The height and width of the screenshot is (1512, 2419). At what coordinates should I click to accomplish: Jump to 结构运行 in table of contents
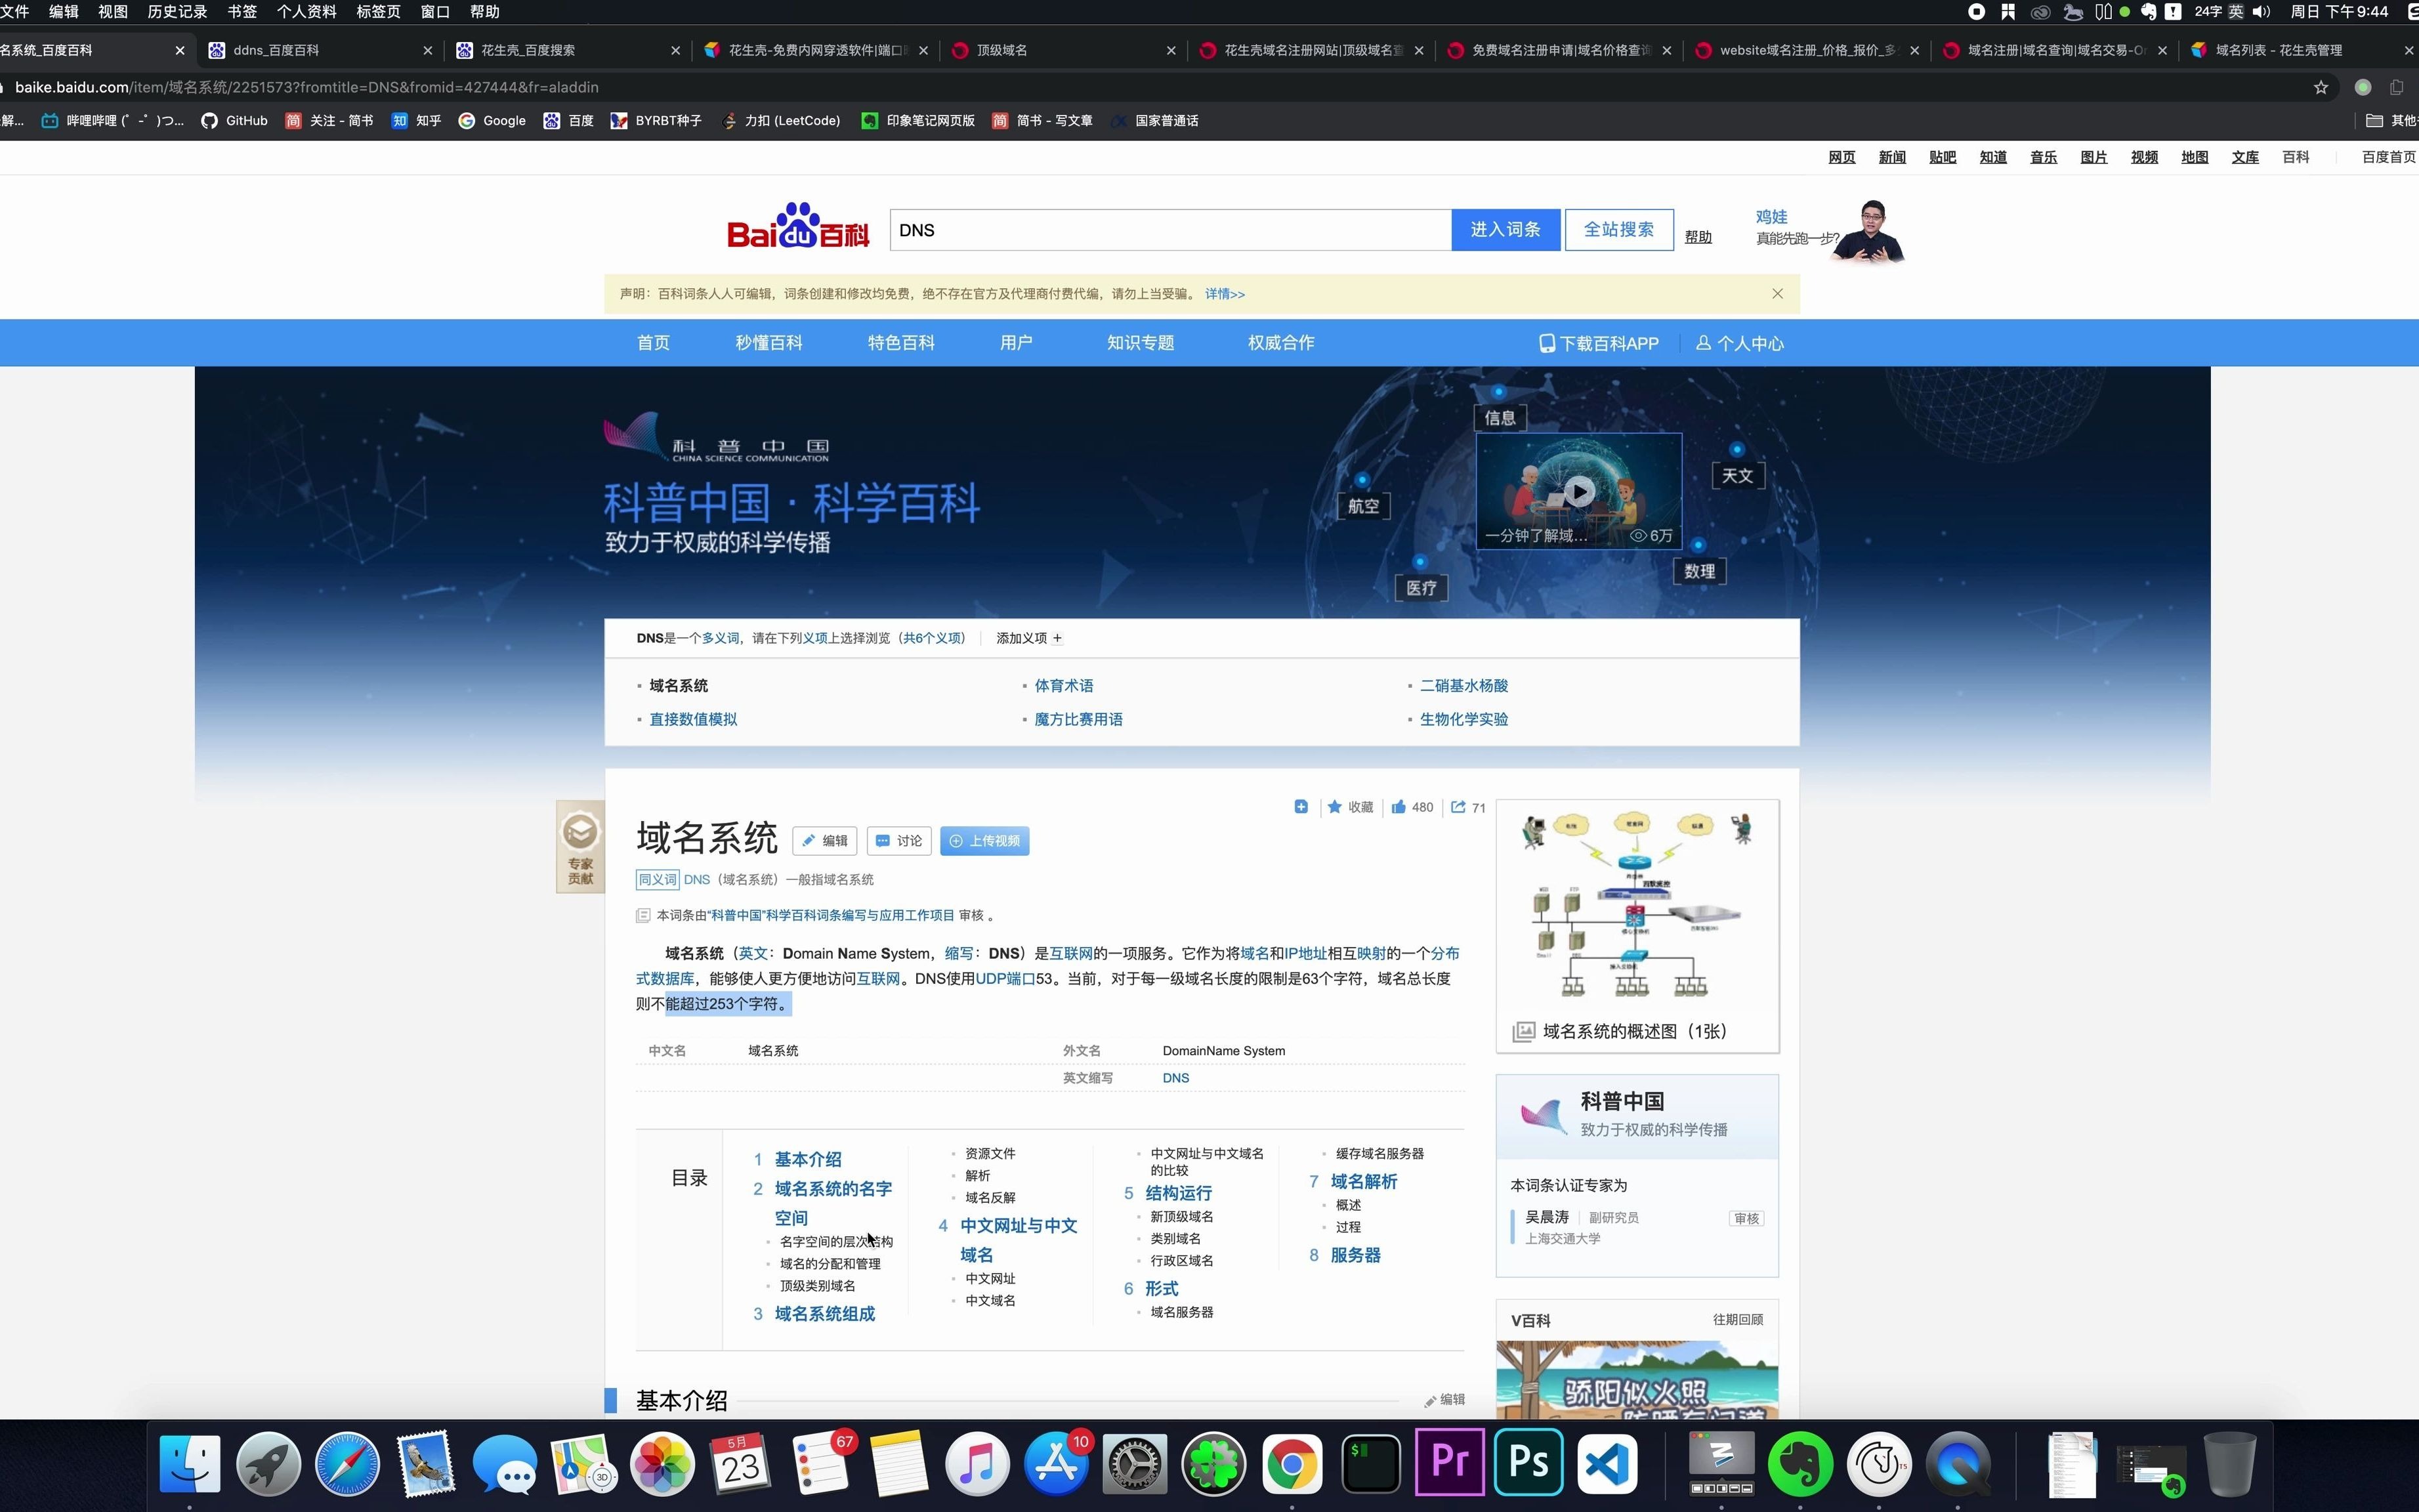(x=1178, y=1194)
